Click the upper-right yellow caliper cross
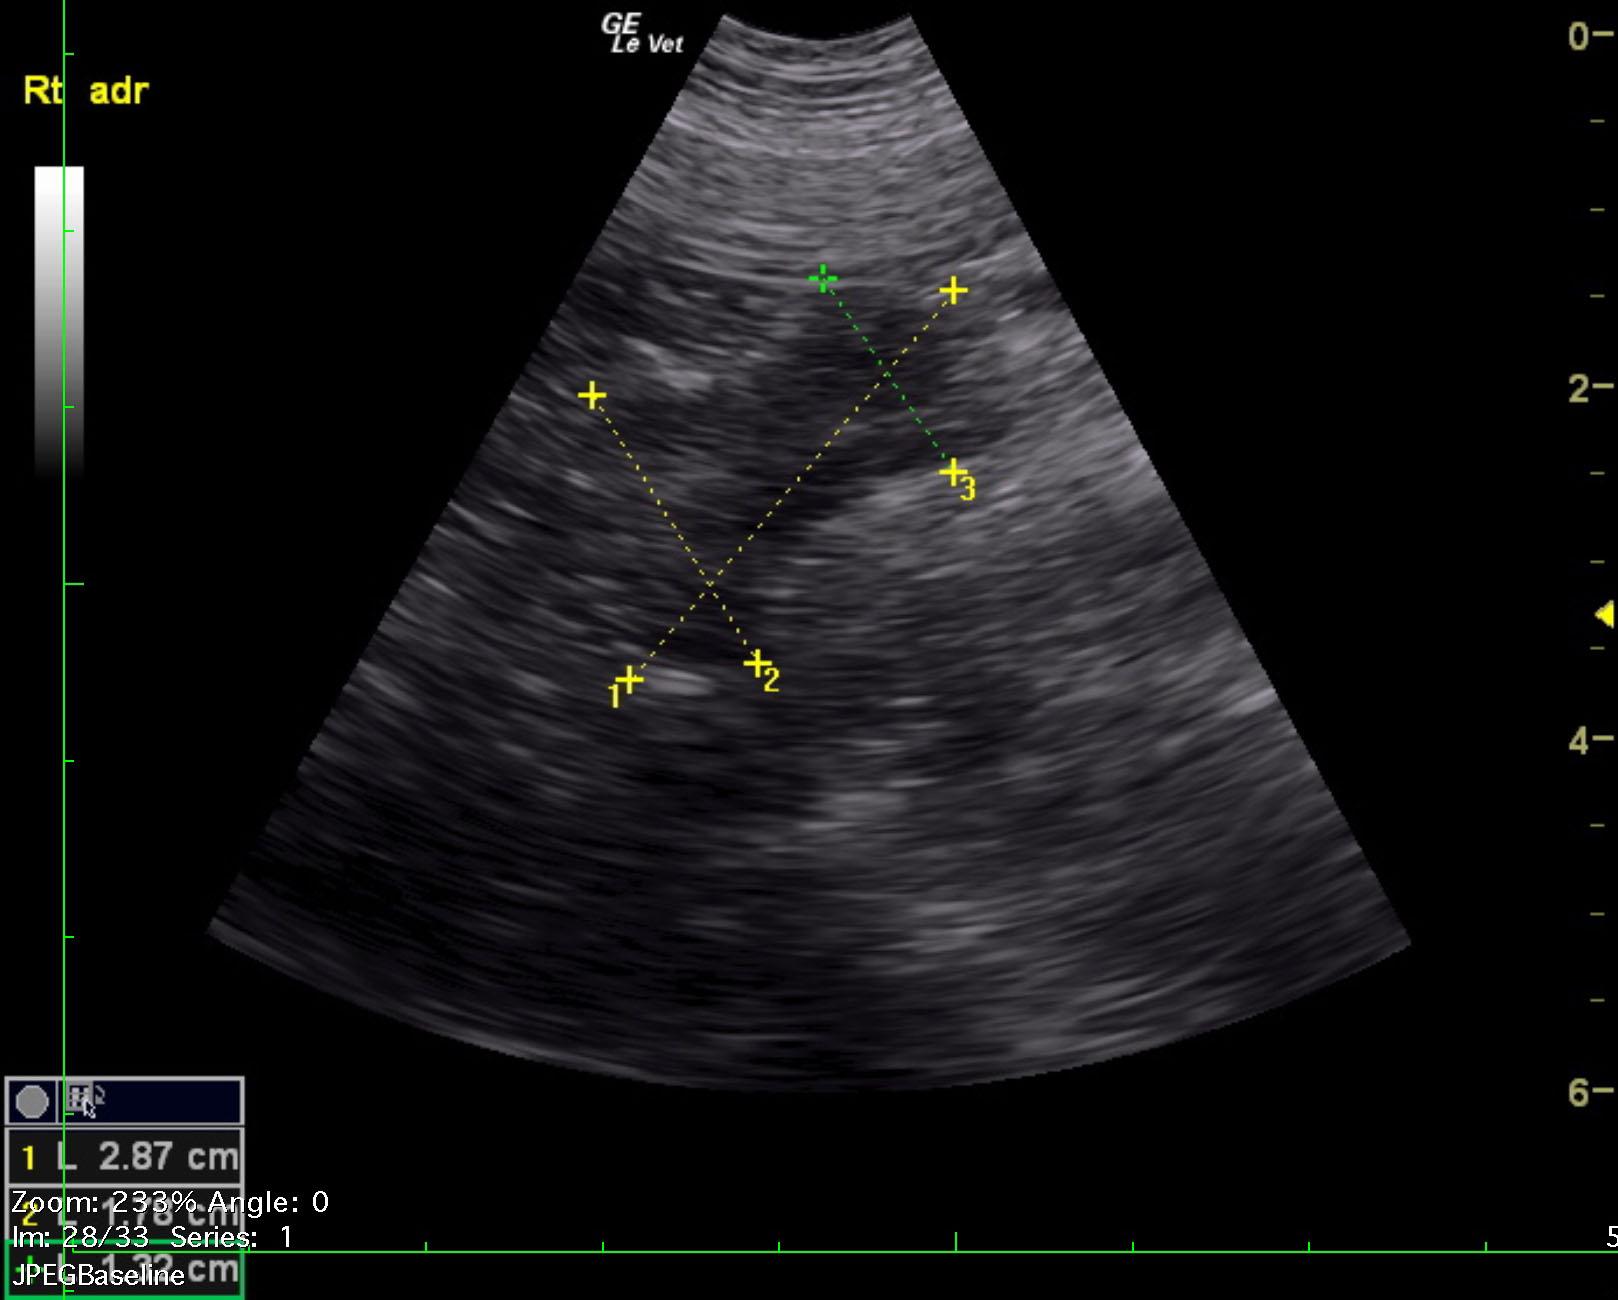The width and height of the screenshot is (1618, 1300). pyautogui.click(x=954, y=291)
